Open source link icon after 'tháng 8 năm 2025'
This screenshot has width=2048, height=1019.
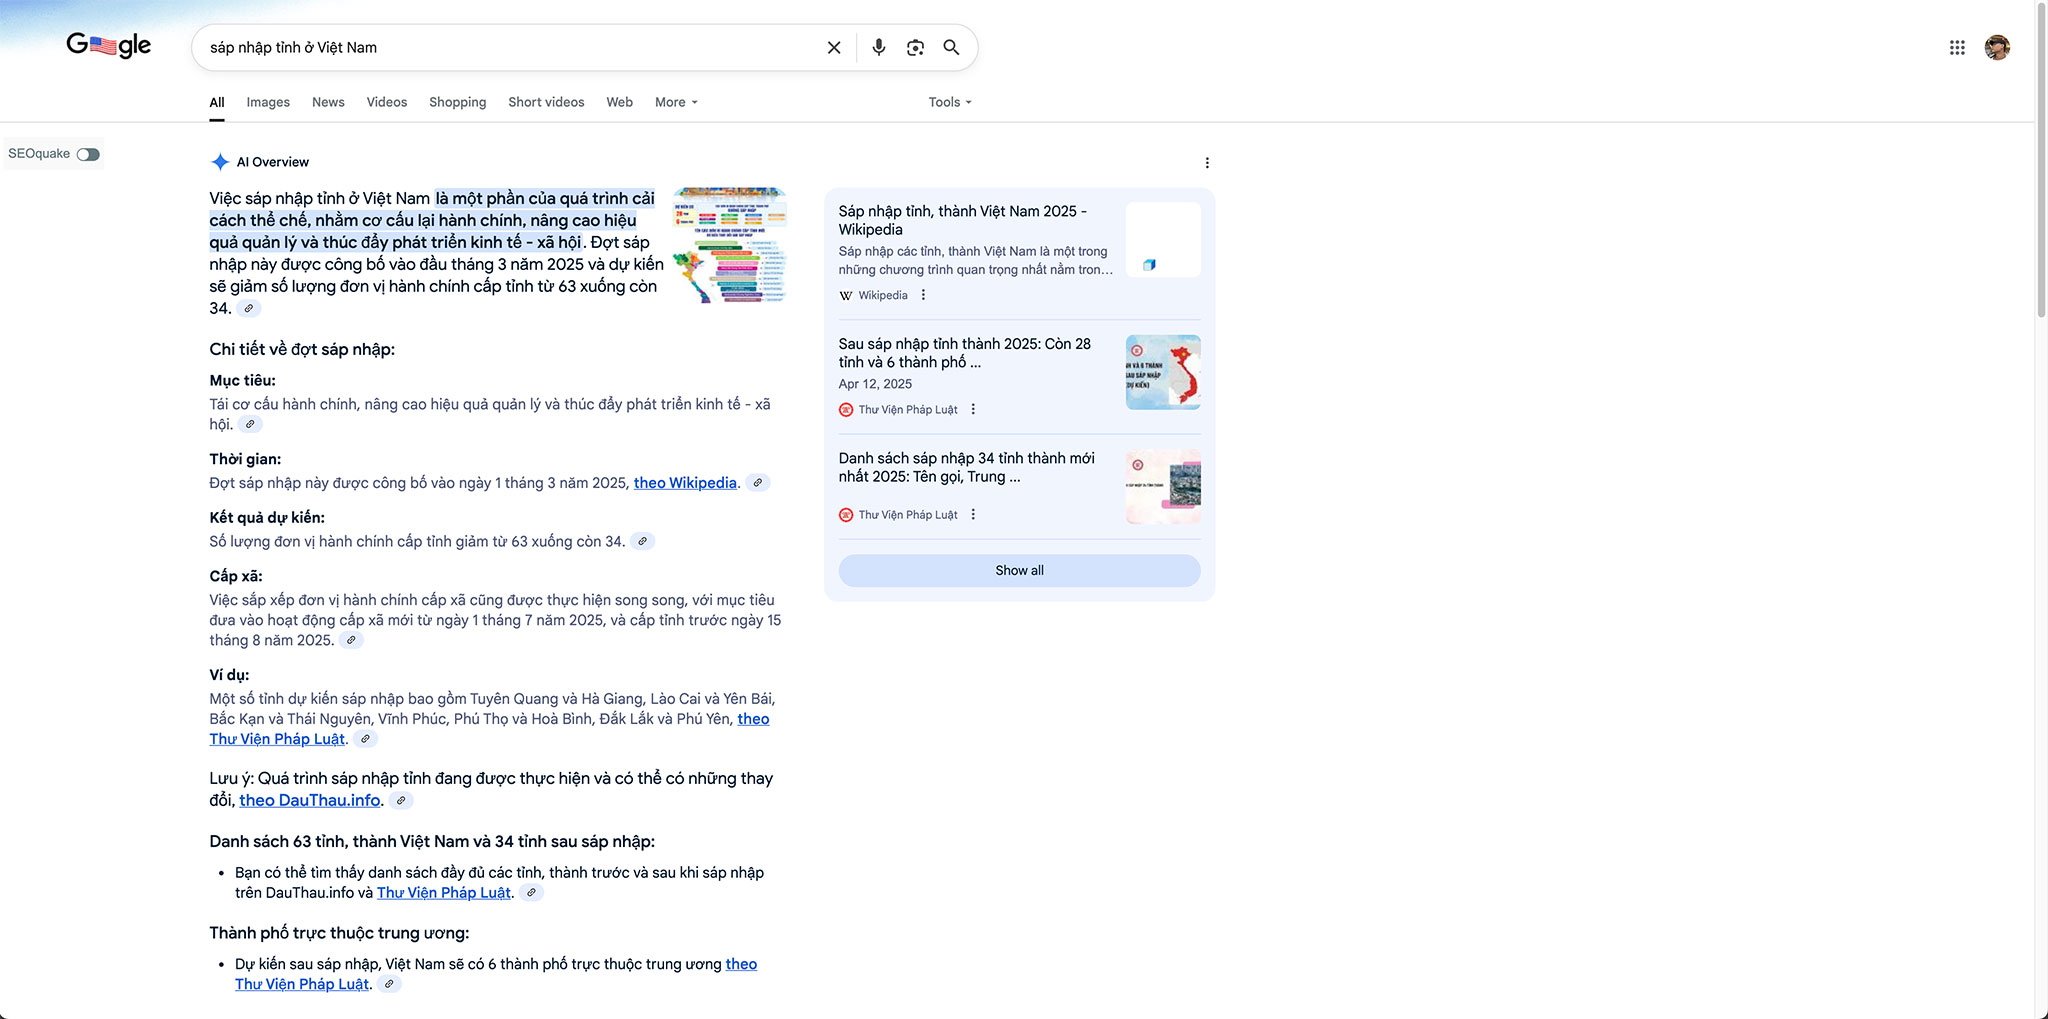(x=351, y=640)
